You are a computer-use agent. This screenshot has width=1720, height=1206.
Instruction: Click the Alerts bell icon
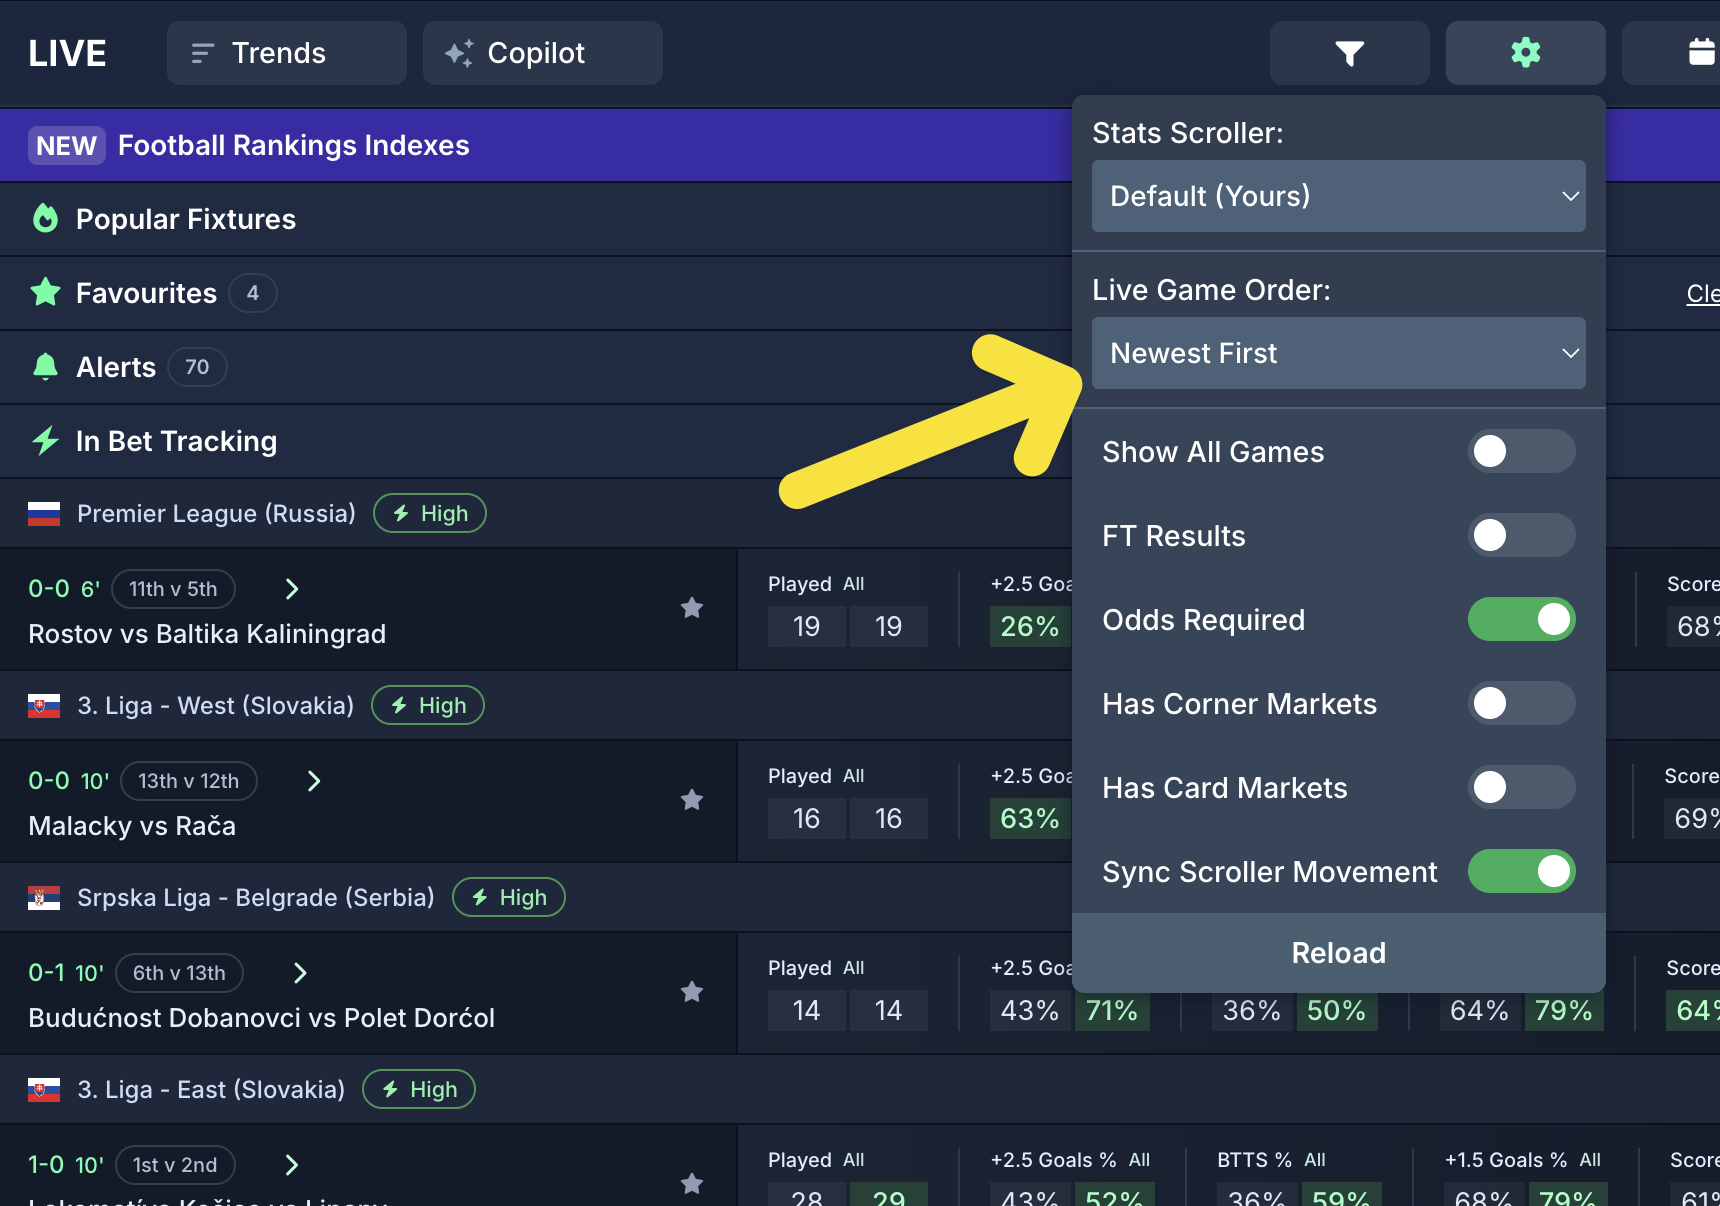click(x=45, y=367)
